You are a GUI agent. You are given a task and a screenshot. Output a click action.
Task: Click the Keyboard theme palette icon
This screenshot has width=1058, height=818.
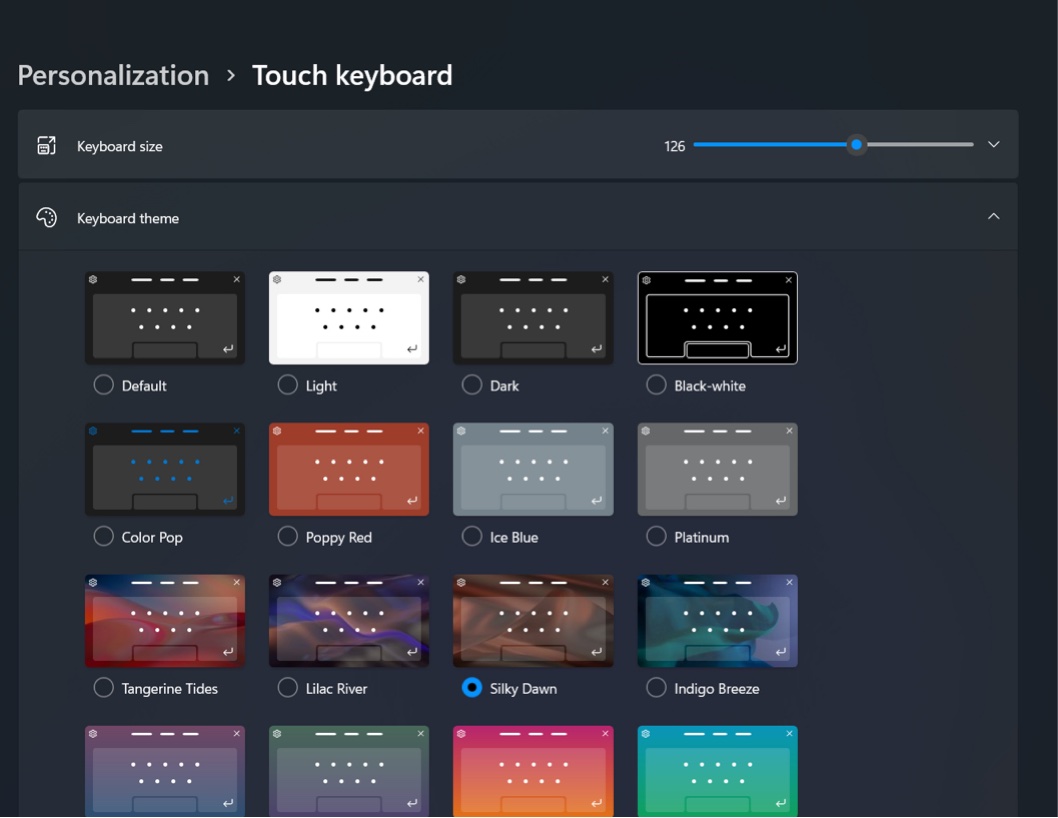tap(47, 218)
